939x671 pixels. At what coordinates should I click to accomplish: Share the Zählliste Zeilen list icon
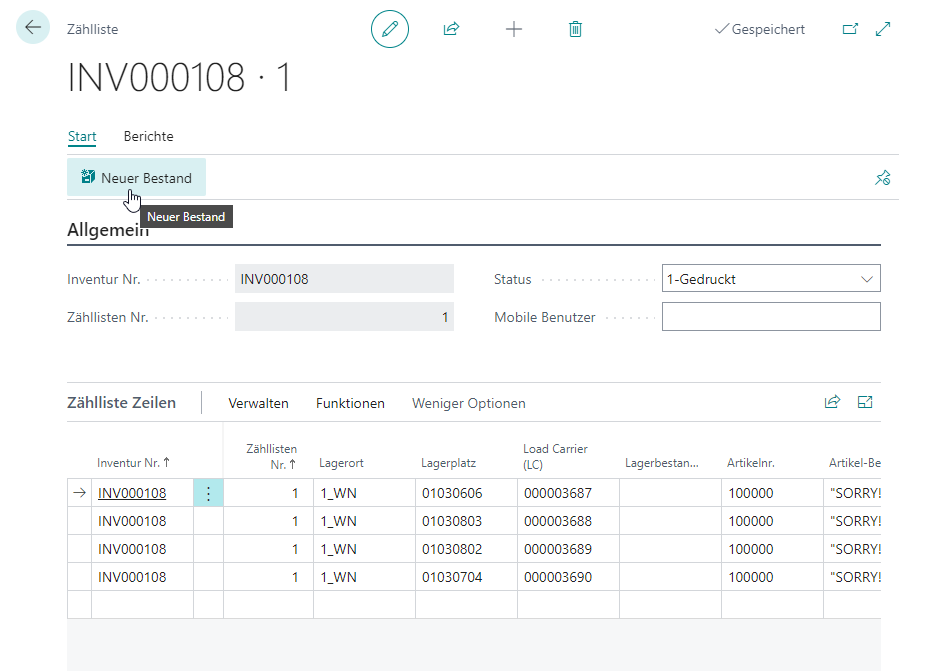[832, 402]
